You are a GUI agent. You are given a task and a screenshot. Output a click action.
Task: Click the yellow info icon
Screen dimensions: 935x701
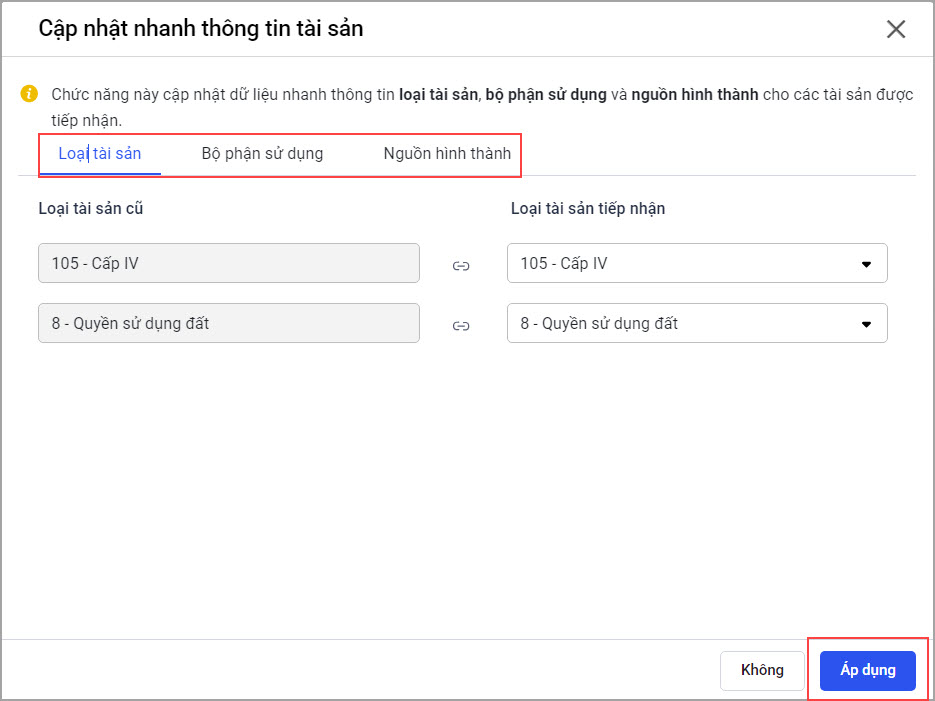(x=30, y=94)
